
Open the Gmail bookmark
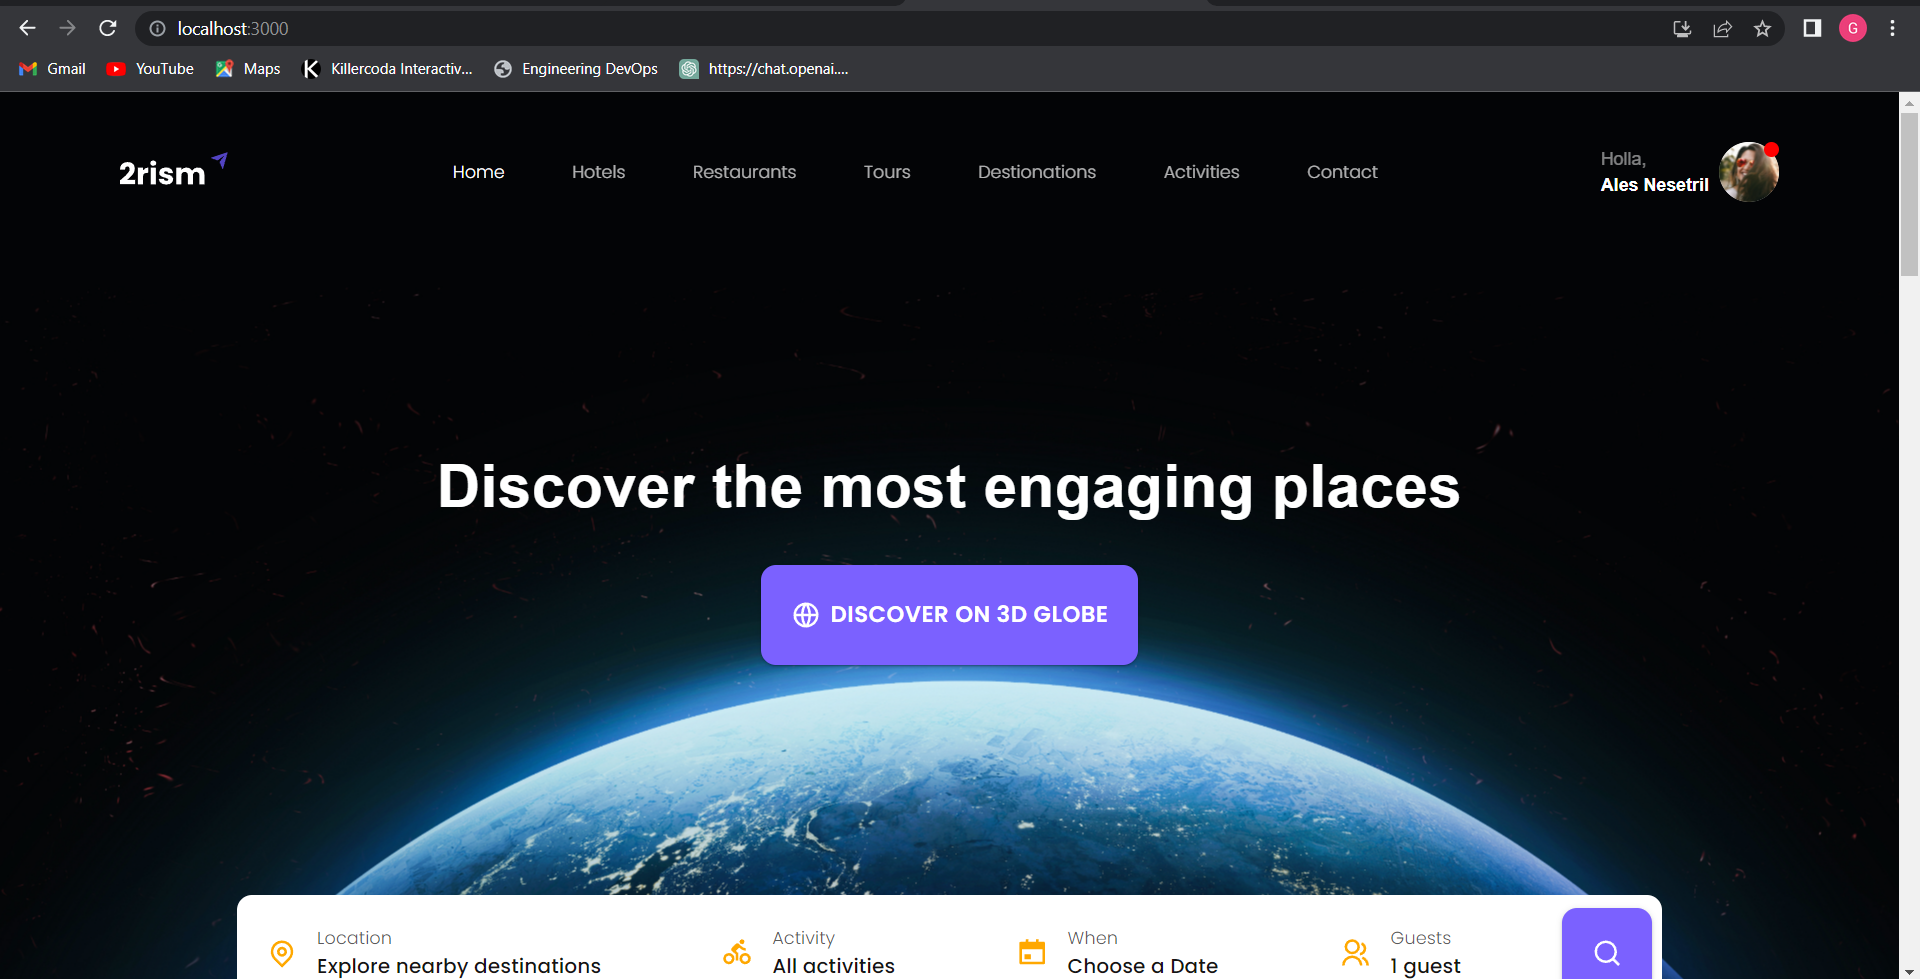[x=52, y=69]
